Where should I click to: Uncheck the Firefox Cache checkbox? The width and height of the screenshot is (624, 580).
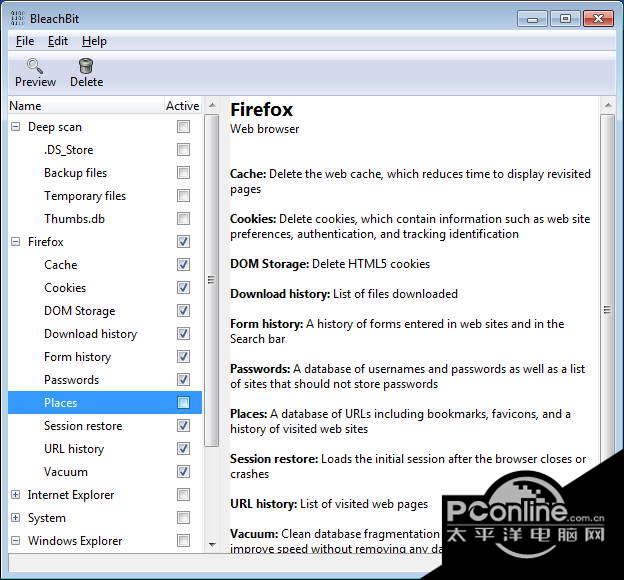click(x=183, y=265)
